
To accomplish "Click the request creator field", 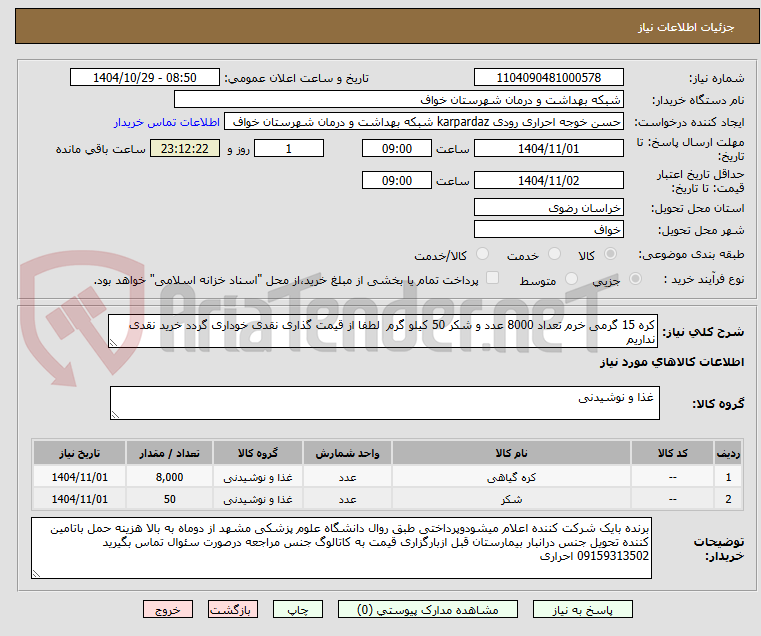I will click(424, 122).
